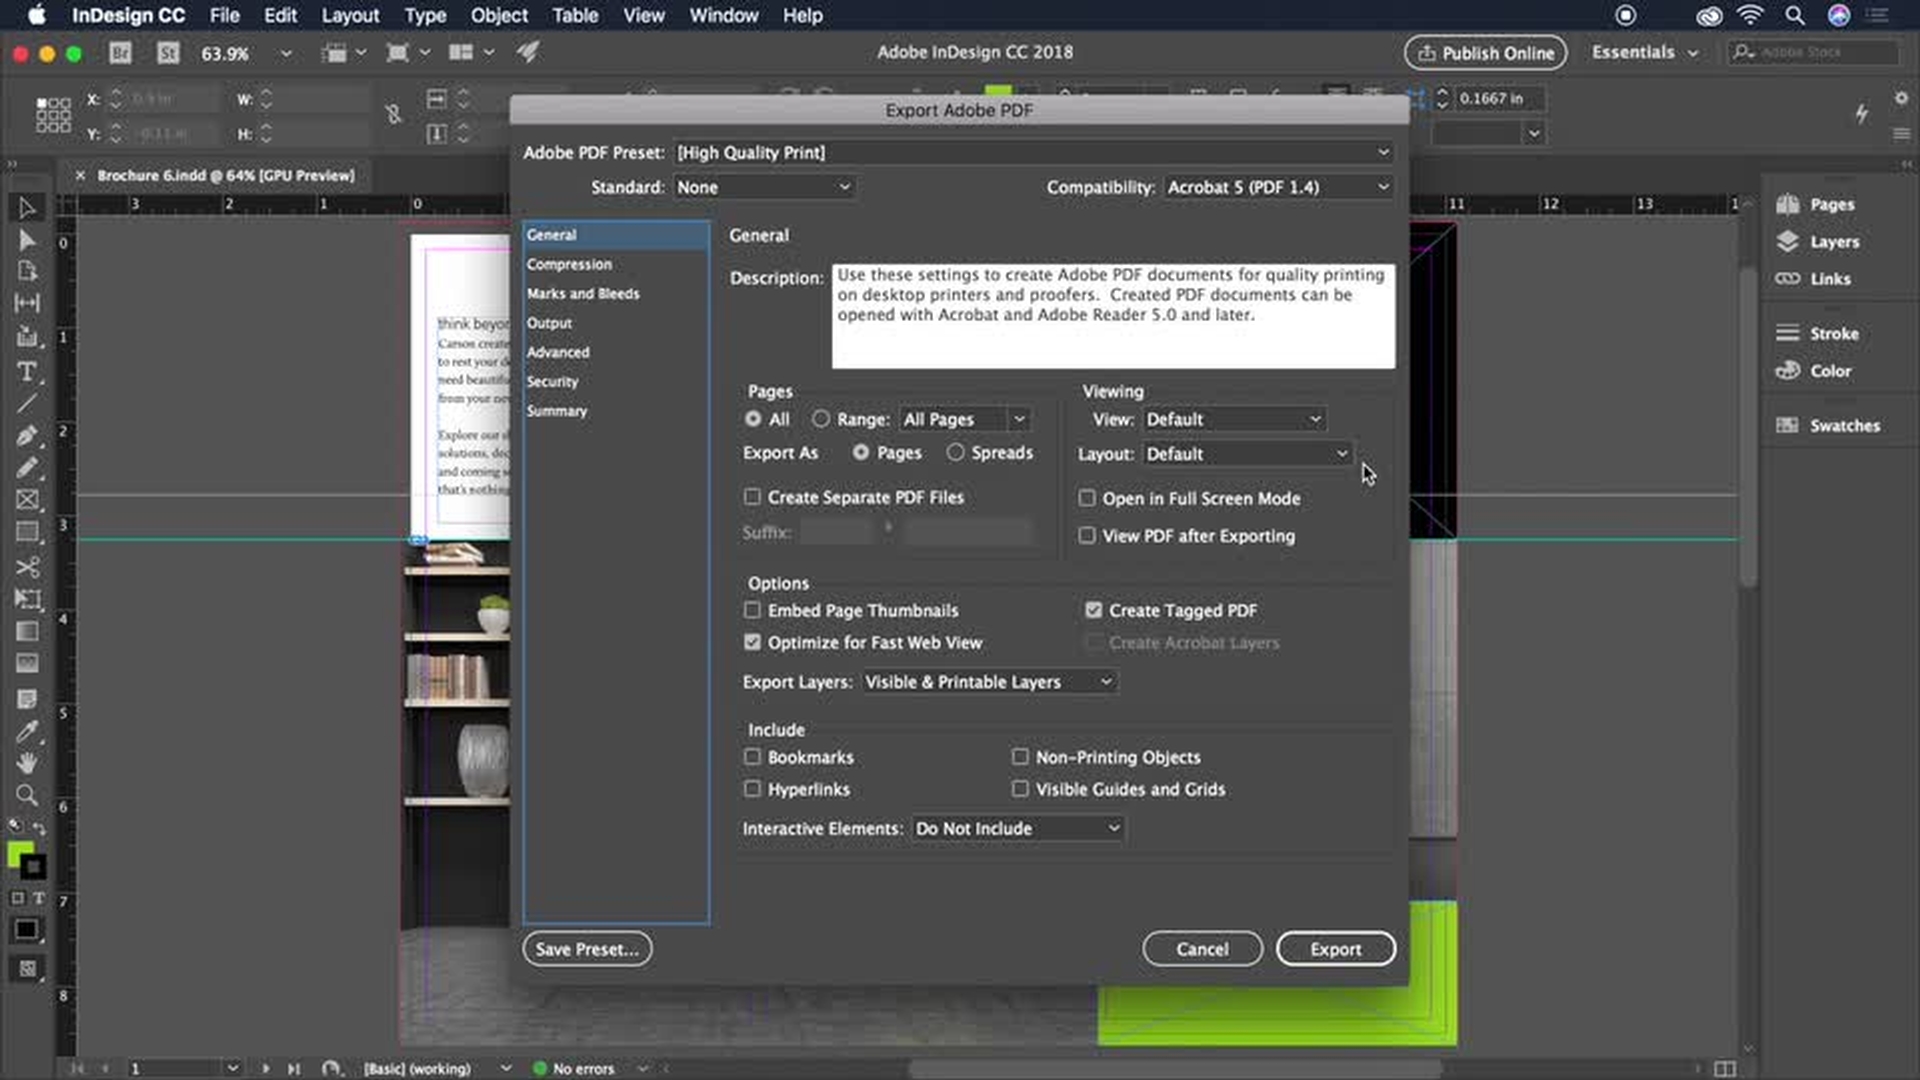1920x1080 pixels.
Task: Uncheck Create Tagged PDF
Action: [1094, 610]
